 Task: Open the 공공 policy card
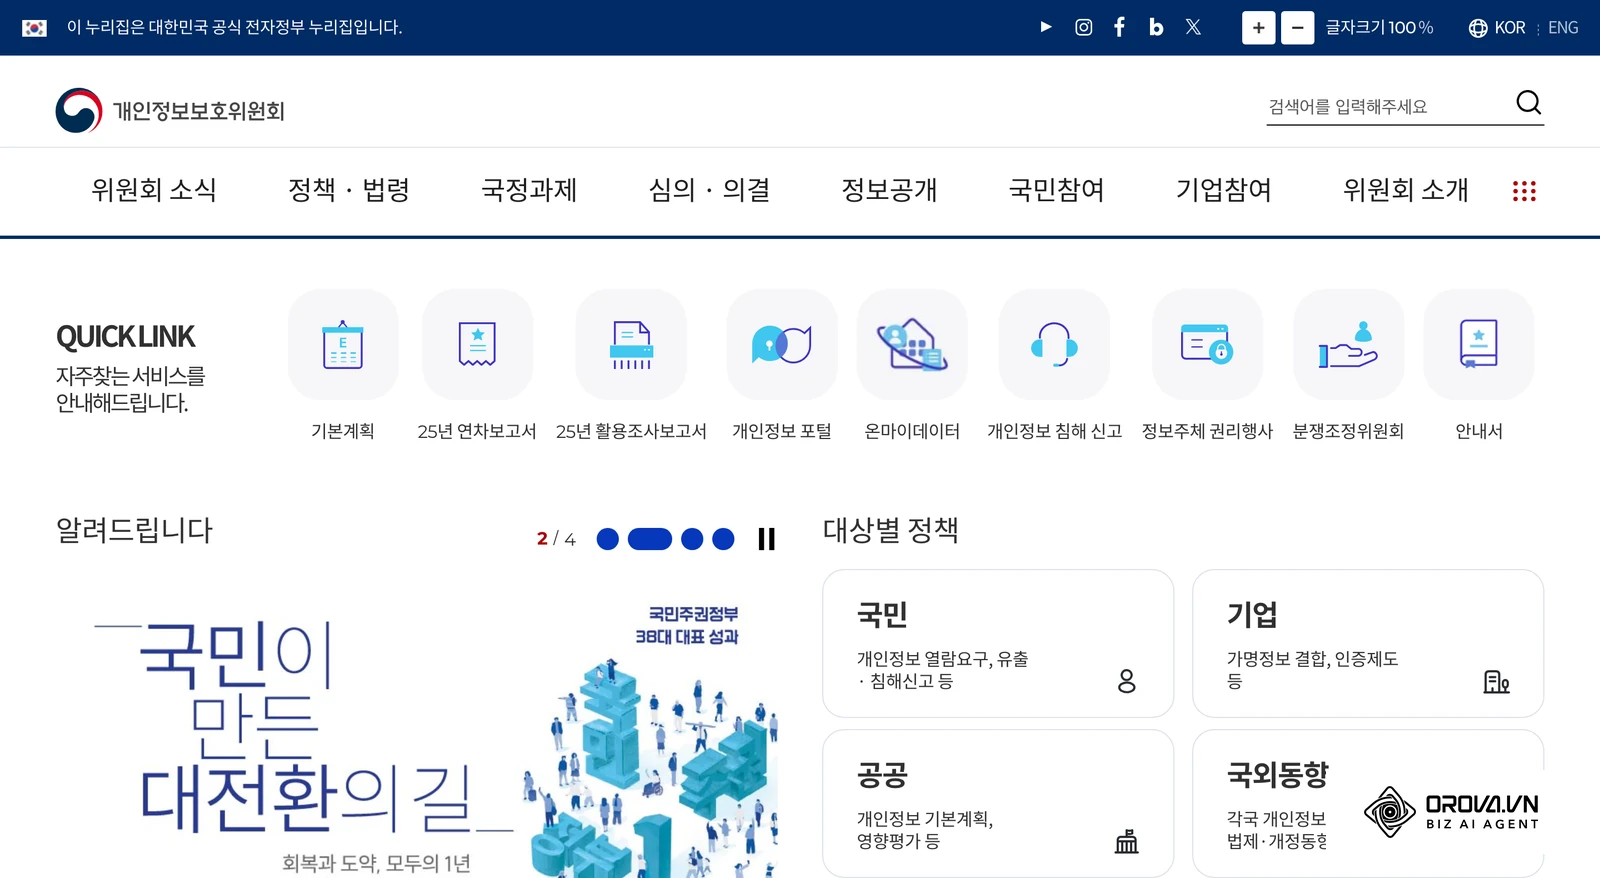pos(998,804)
